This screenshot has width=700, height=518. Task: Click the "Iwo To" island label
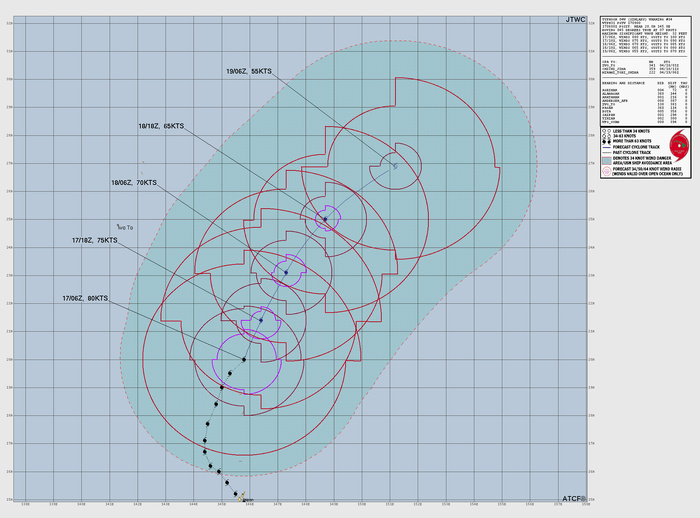[x=124, y=227]
